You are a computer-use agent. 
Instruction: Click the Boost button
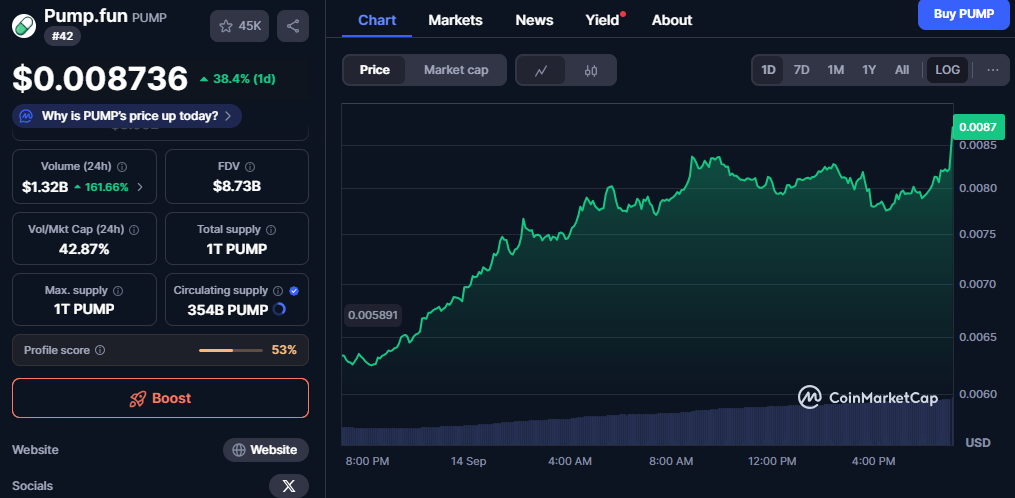coord(161,398)
